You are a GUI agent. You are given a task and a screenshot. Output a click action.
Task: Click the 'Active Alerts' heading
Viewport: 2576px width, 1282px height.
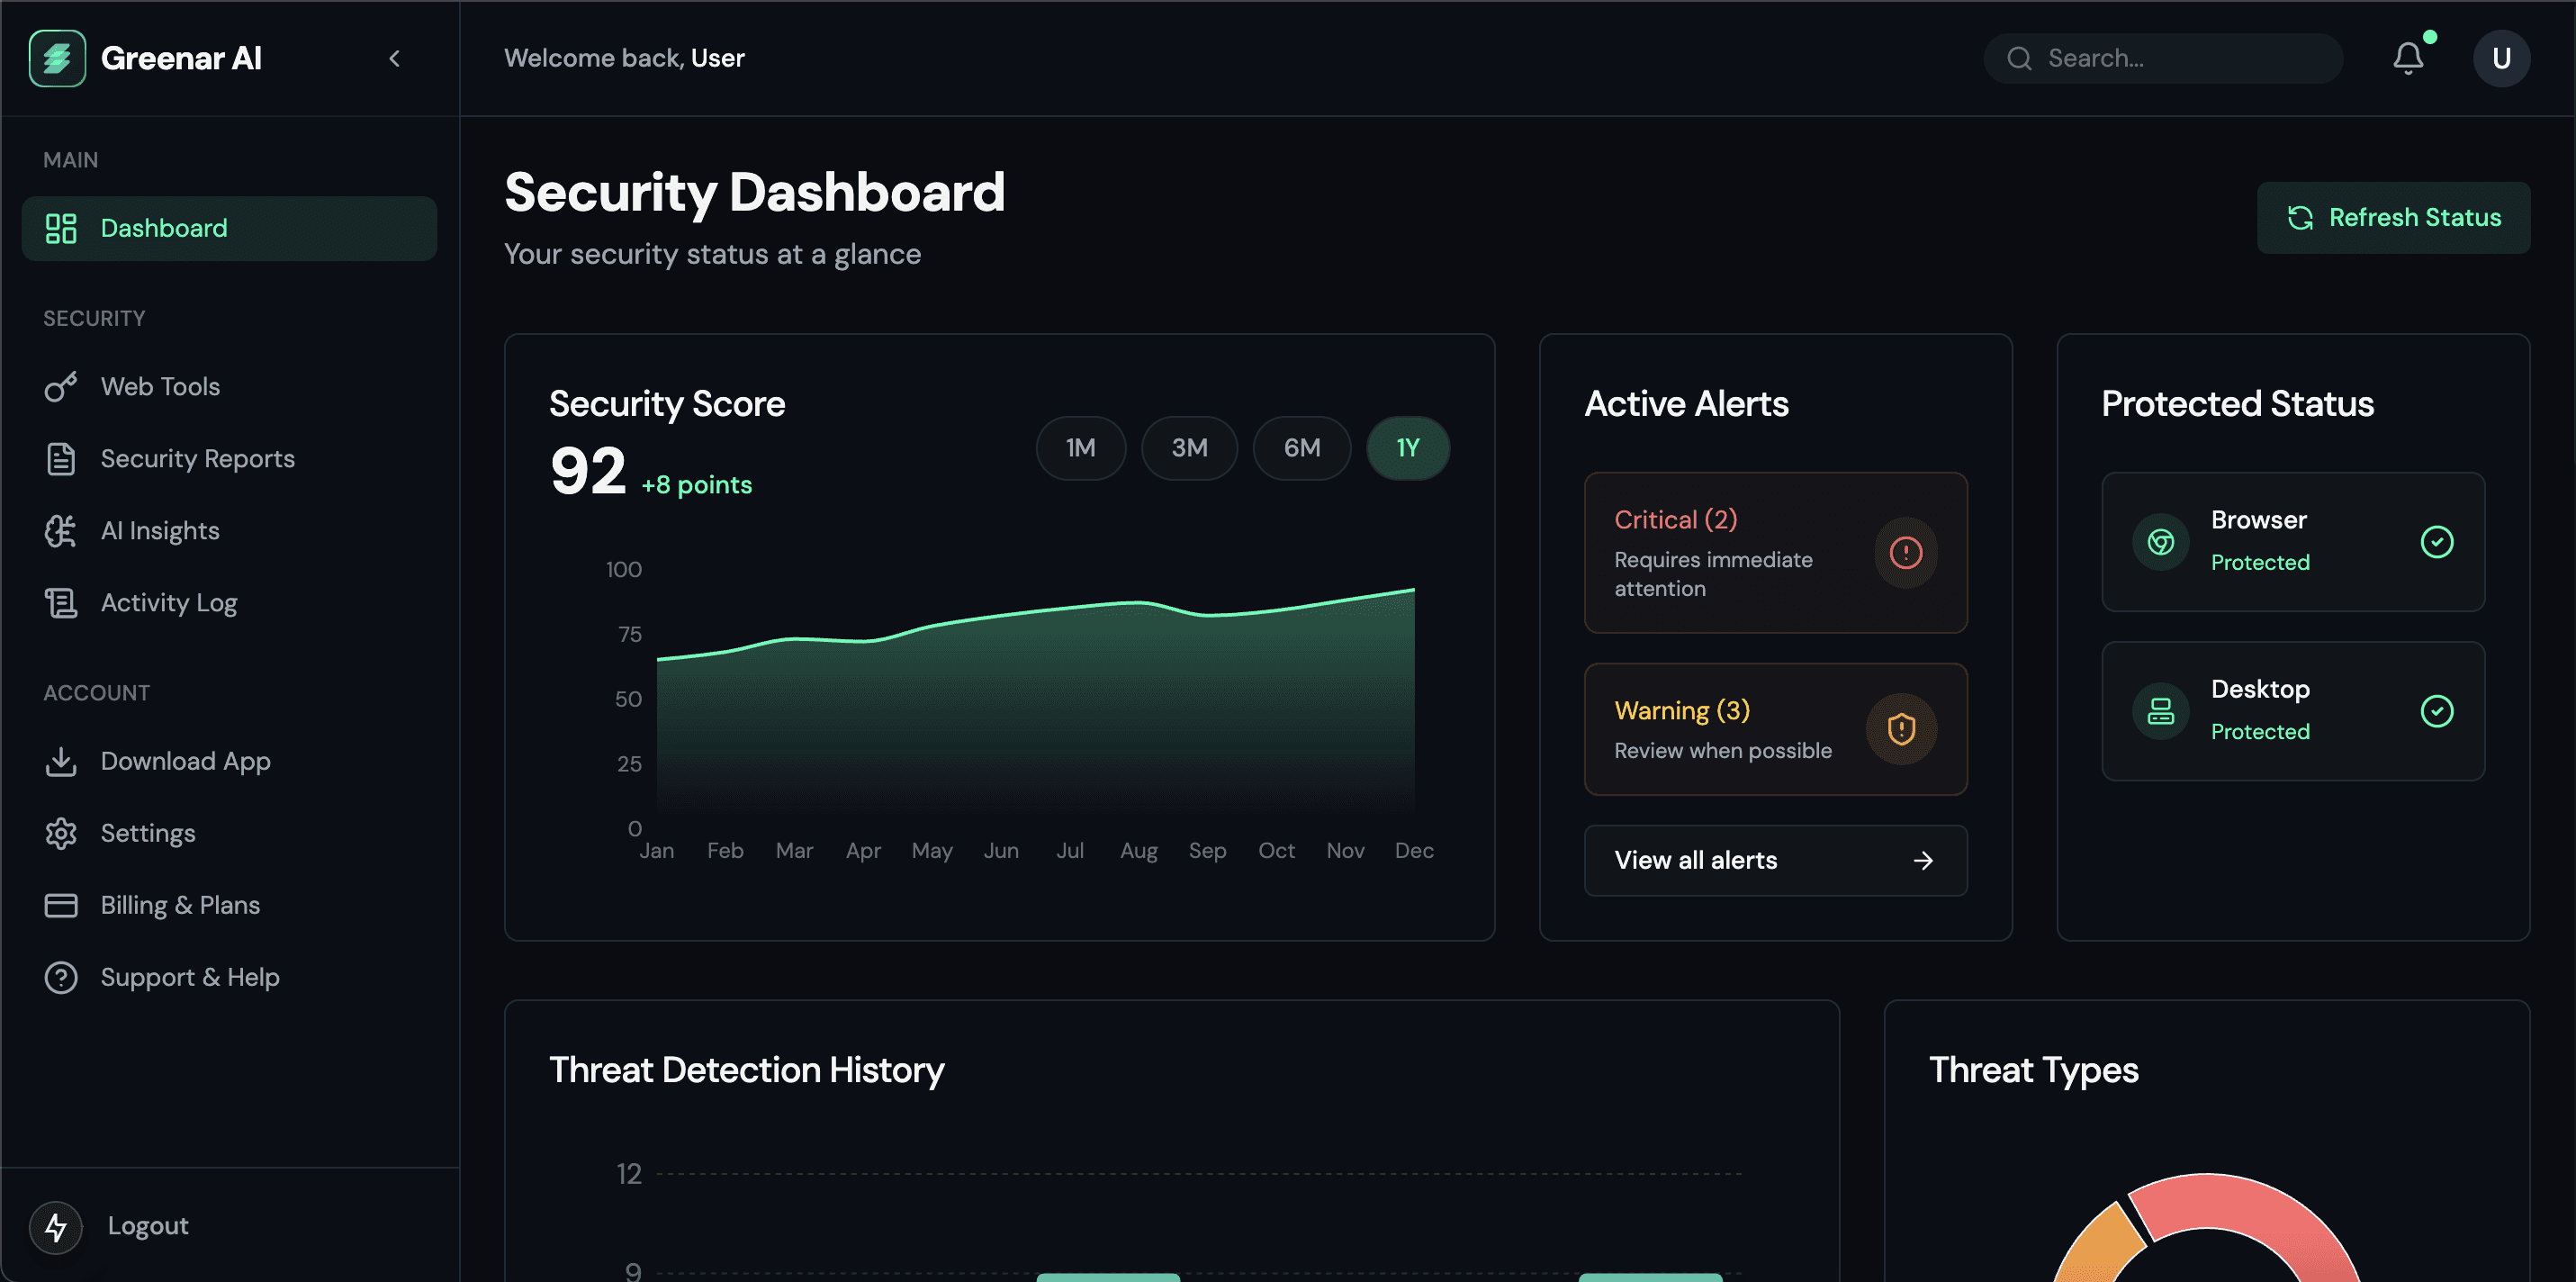click(x=1686, y=404)
